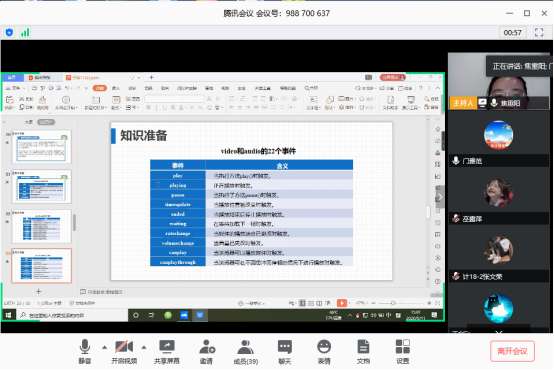Select the 事件 table header cell
Screen dimensions: 554x370
tap(178, 165)
